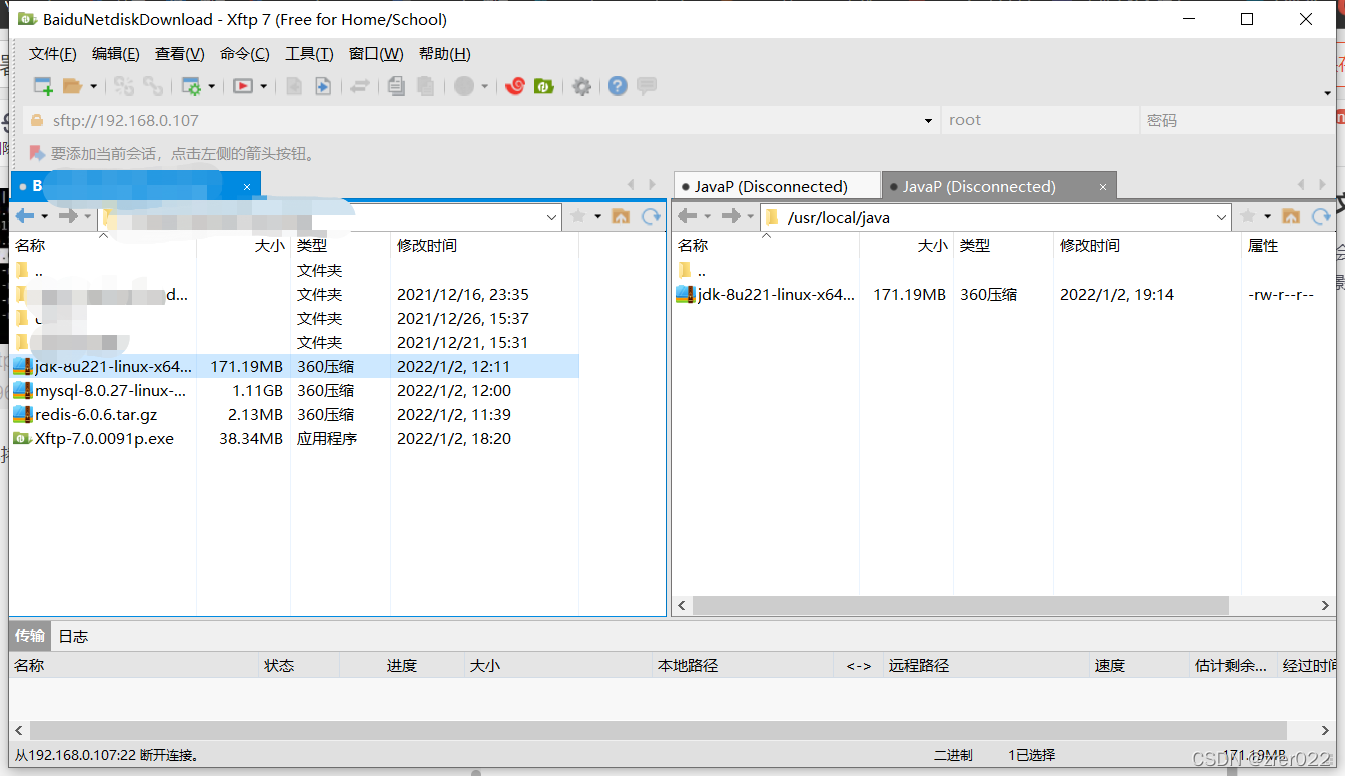Click the local pane Forward arrow

(67, 216)
